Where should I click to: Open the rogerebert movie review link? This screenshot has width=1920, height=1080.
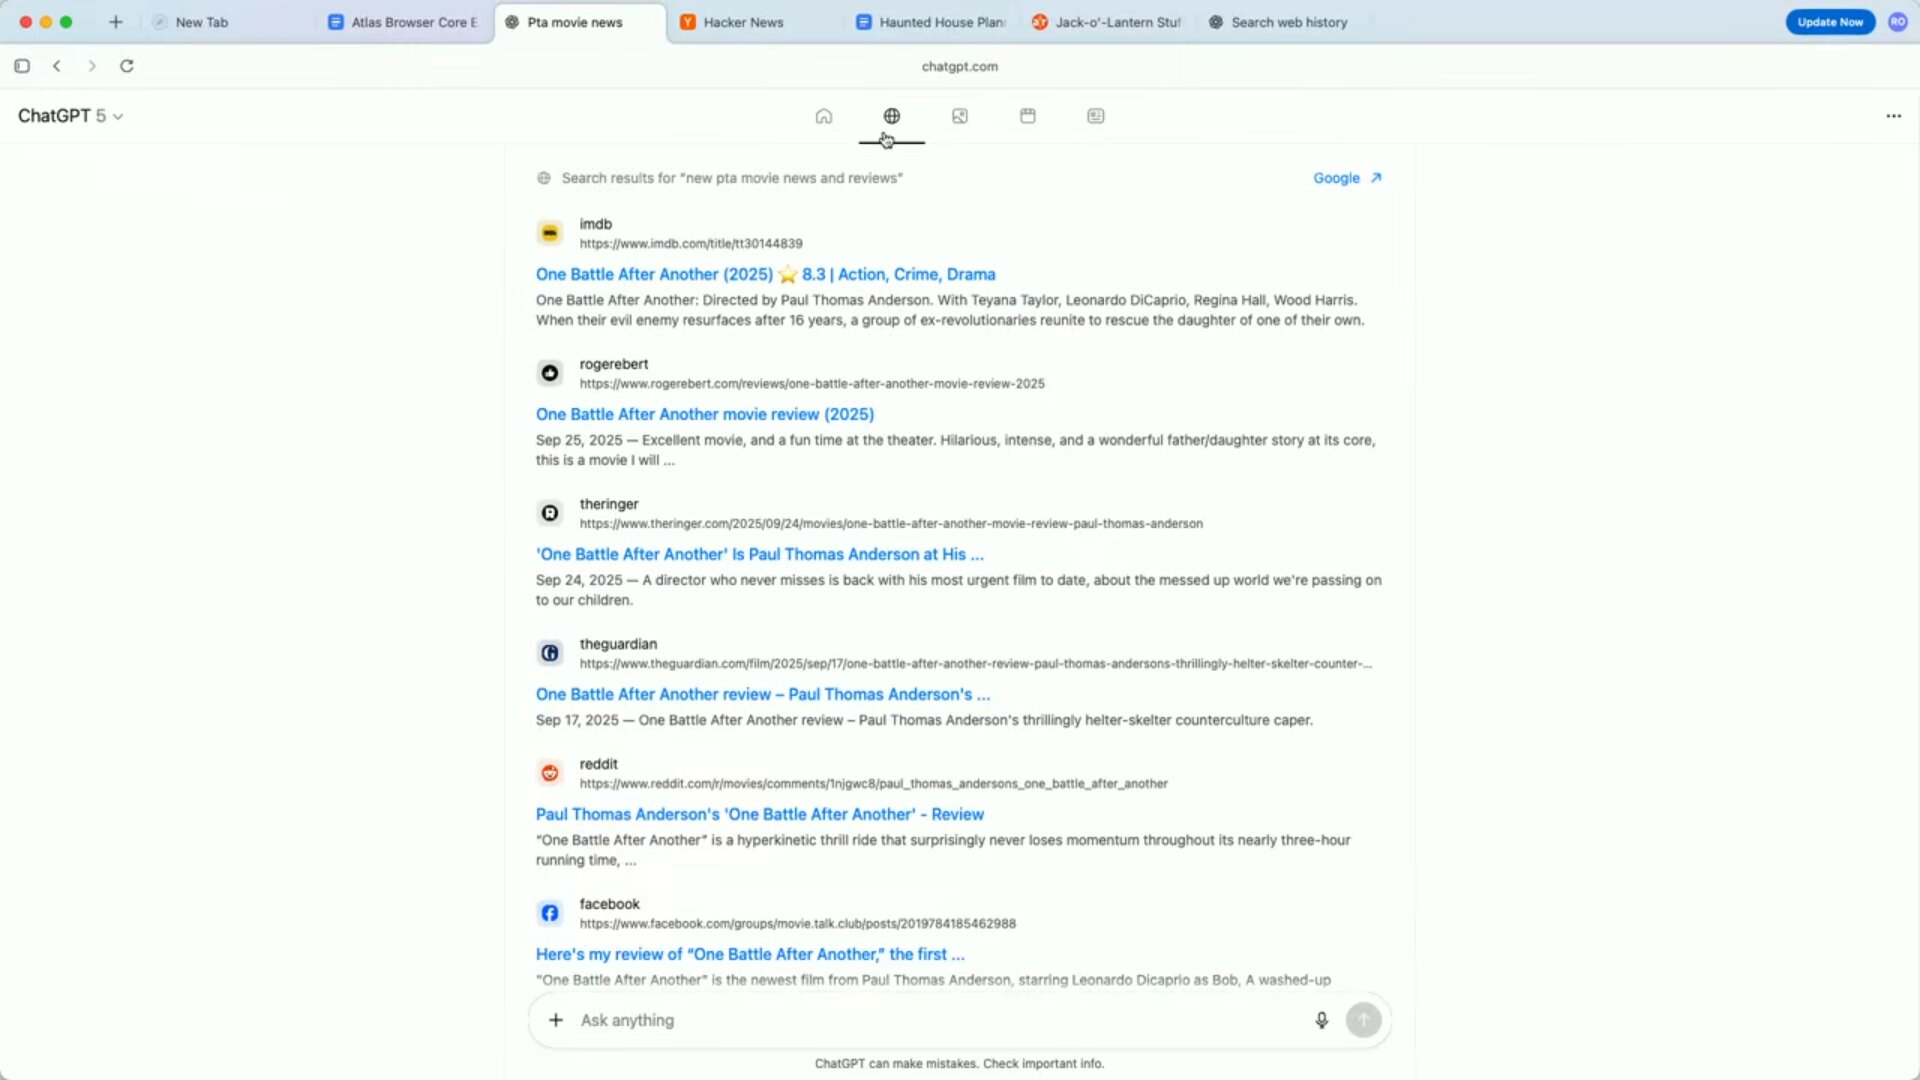point(704,414)
